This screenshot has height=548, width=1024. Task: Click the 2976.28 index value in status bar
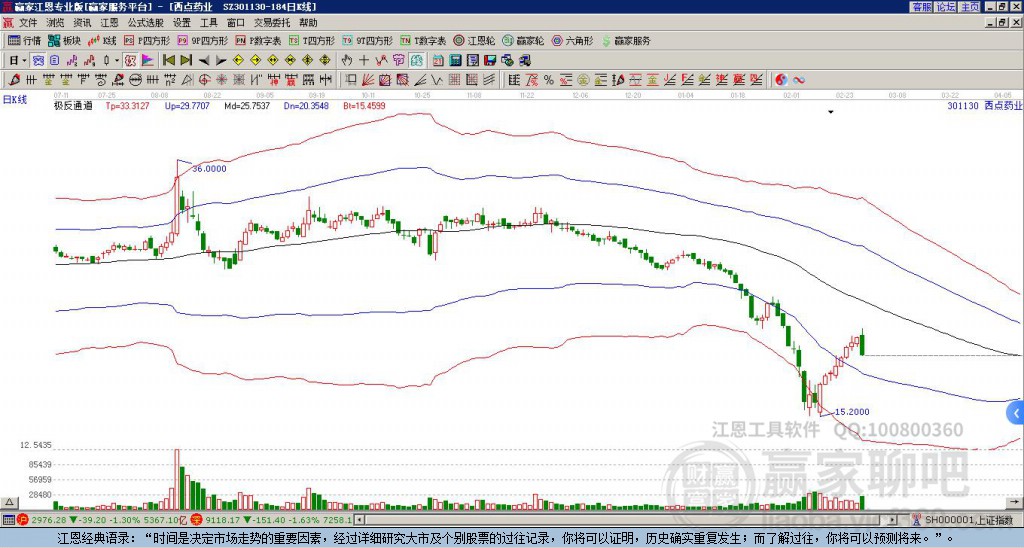pyautogui.click(x=49, y=520)
